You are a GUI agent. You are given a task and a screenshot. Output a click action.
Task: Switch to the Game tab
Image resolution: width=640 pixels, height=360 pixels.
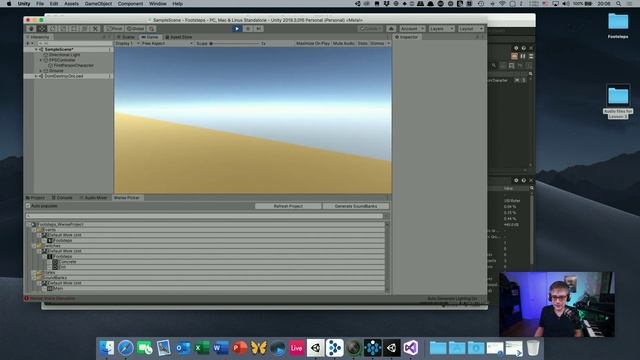click(x=150, y=37)
